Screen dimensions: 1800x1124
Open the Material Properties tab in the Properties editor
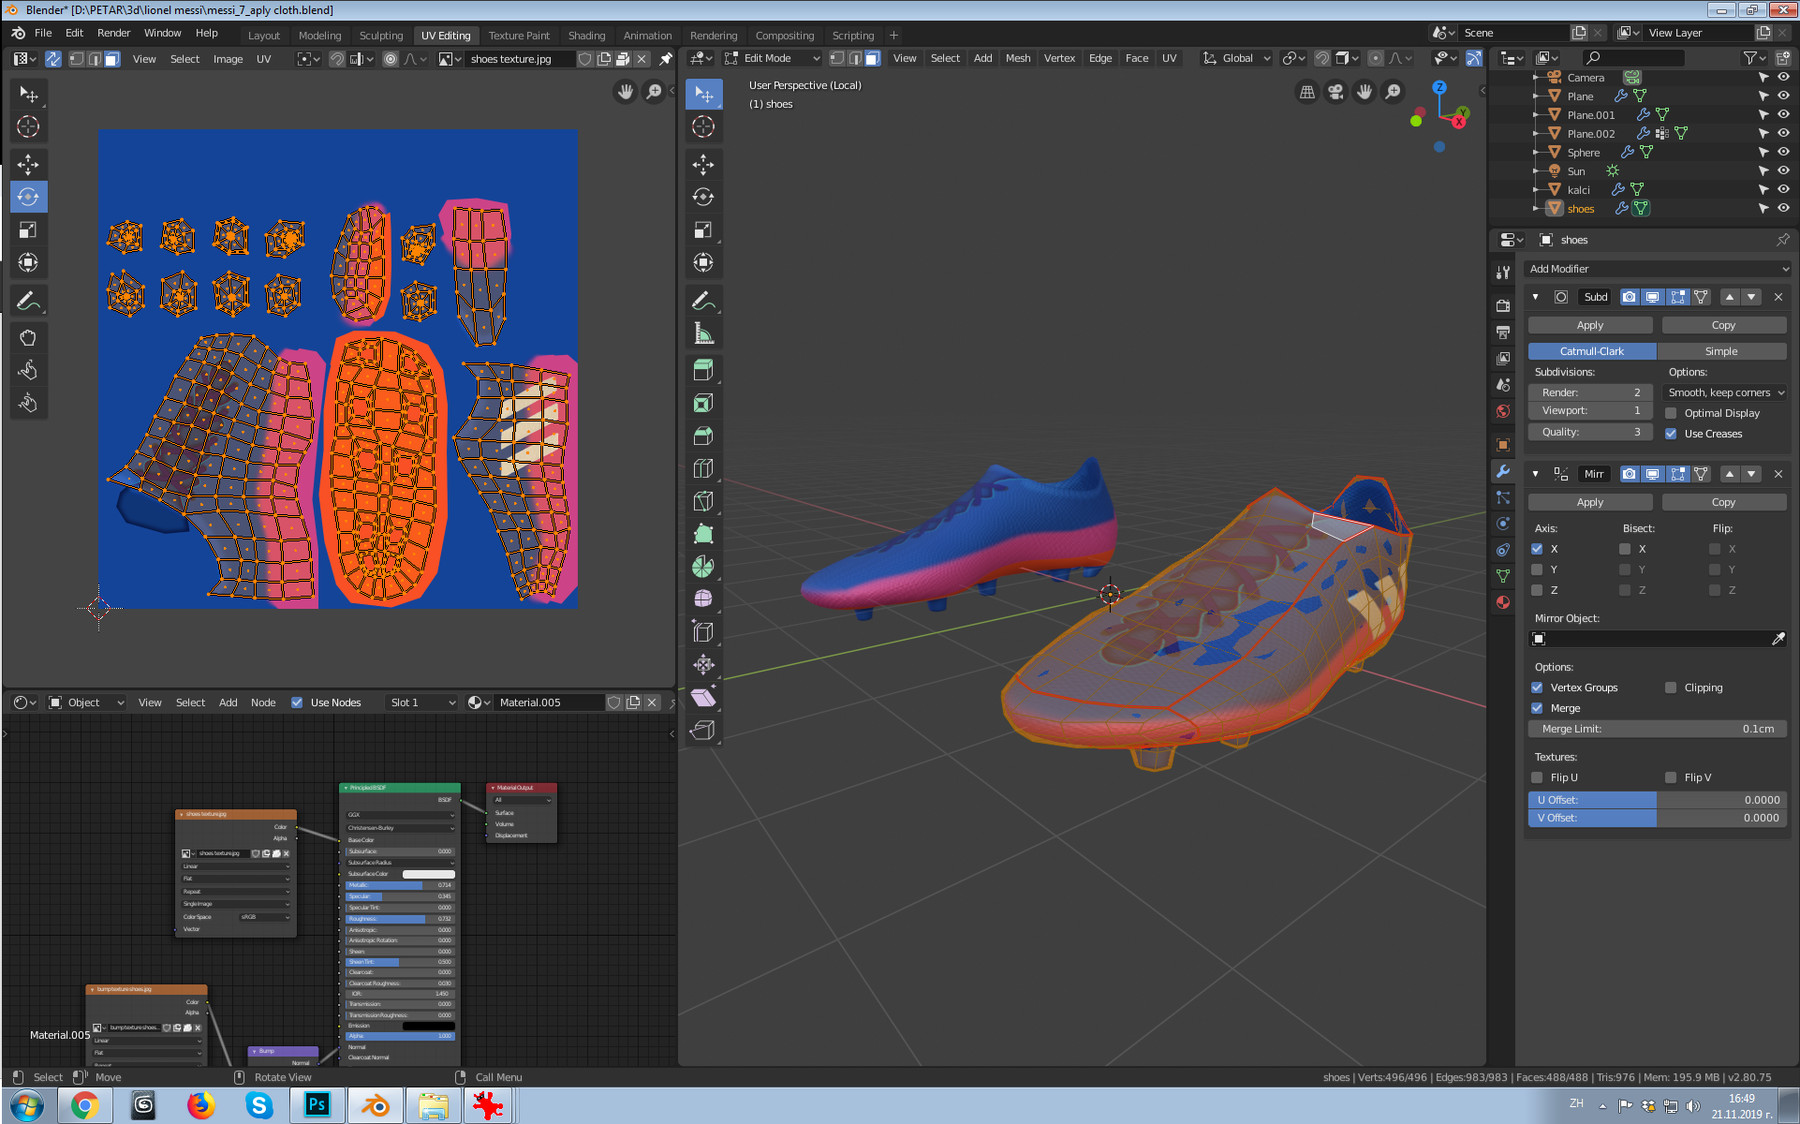(x=1502, y=602)
